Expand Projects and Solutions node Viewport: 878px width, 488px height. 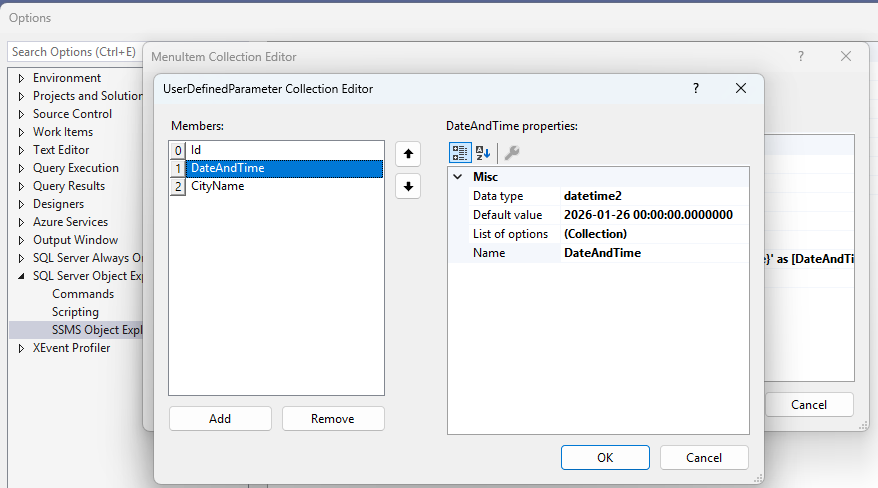point(21,96)
